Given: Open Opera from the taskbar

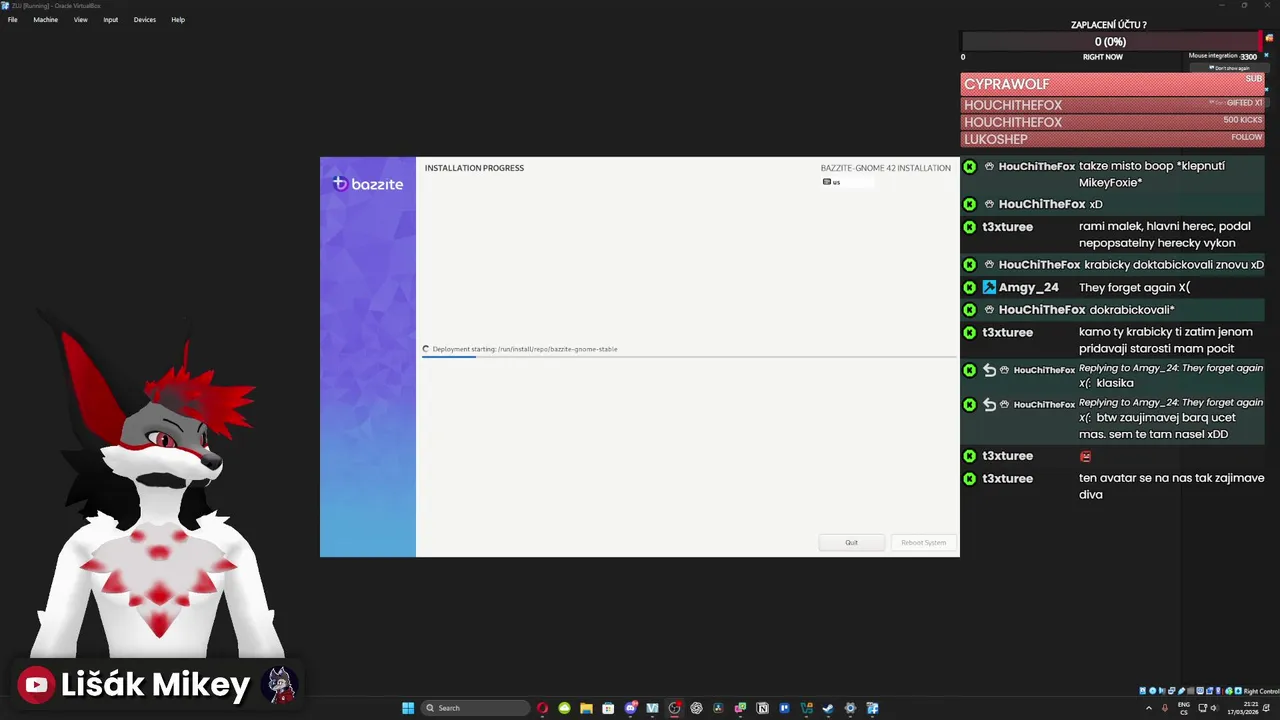Looking at the screenshot, I should click(542, 708).
